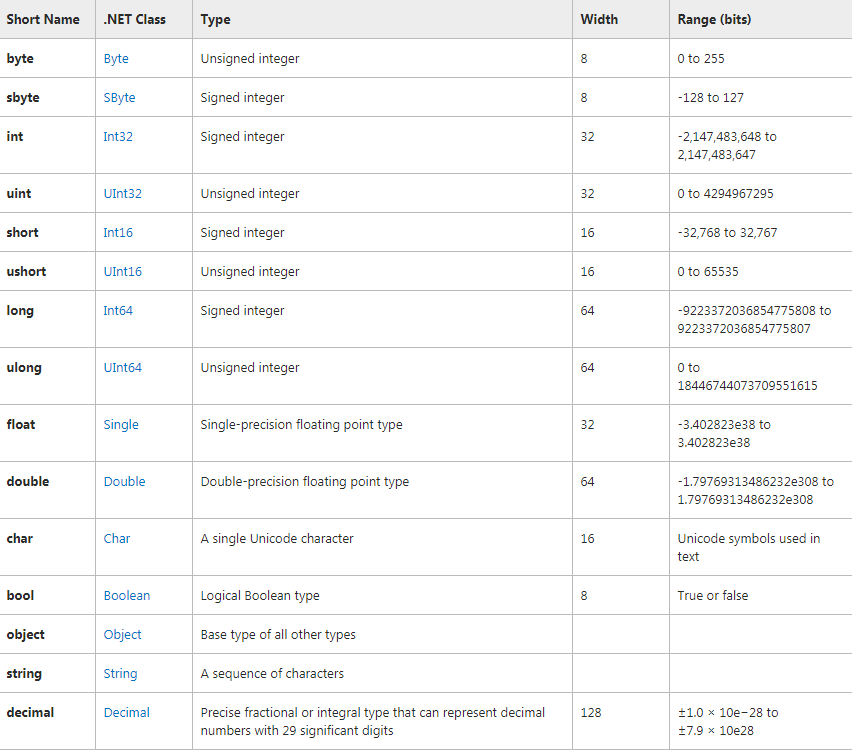Click the Range (bits) column header
The width and height of the screenshot is (852, 751).
coord(714,20)
